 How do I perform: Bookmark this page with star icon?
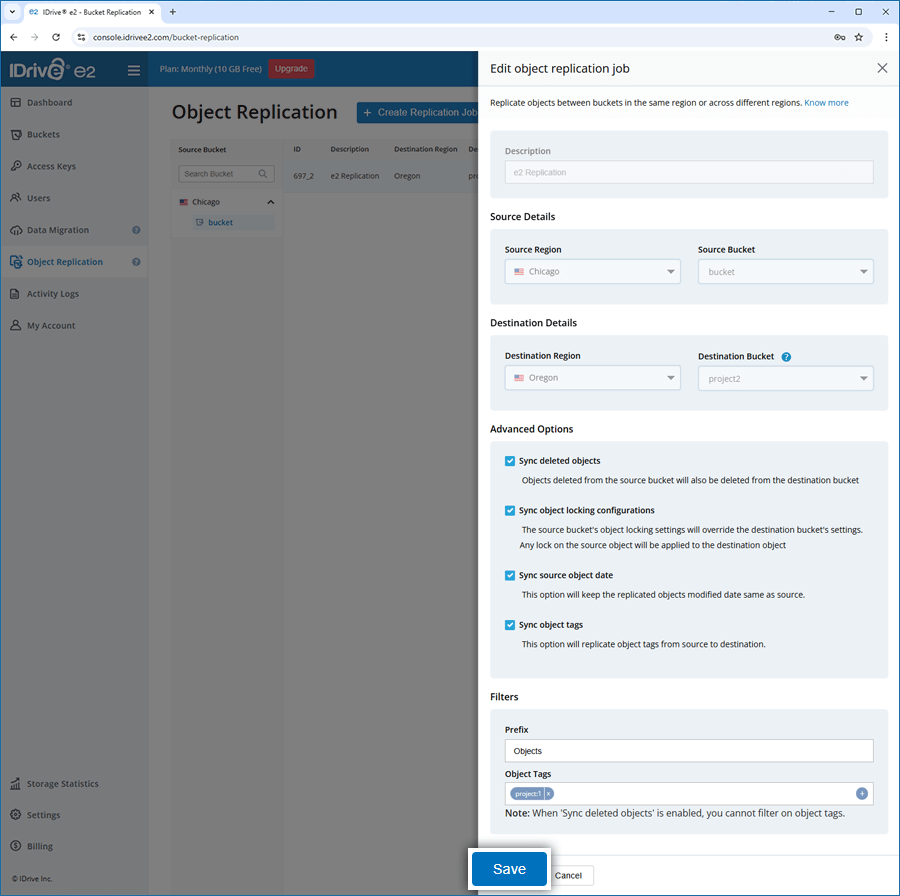[859, 37]
